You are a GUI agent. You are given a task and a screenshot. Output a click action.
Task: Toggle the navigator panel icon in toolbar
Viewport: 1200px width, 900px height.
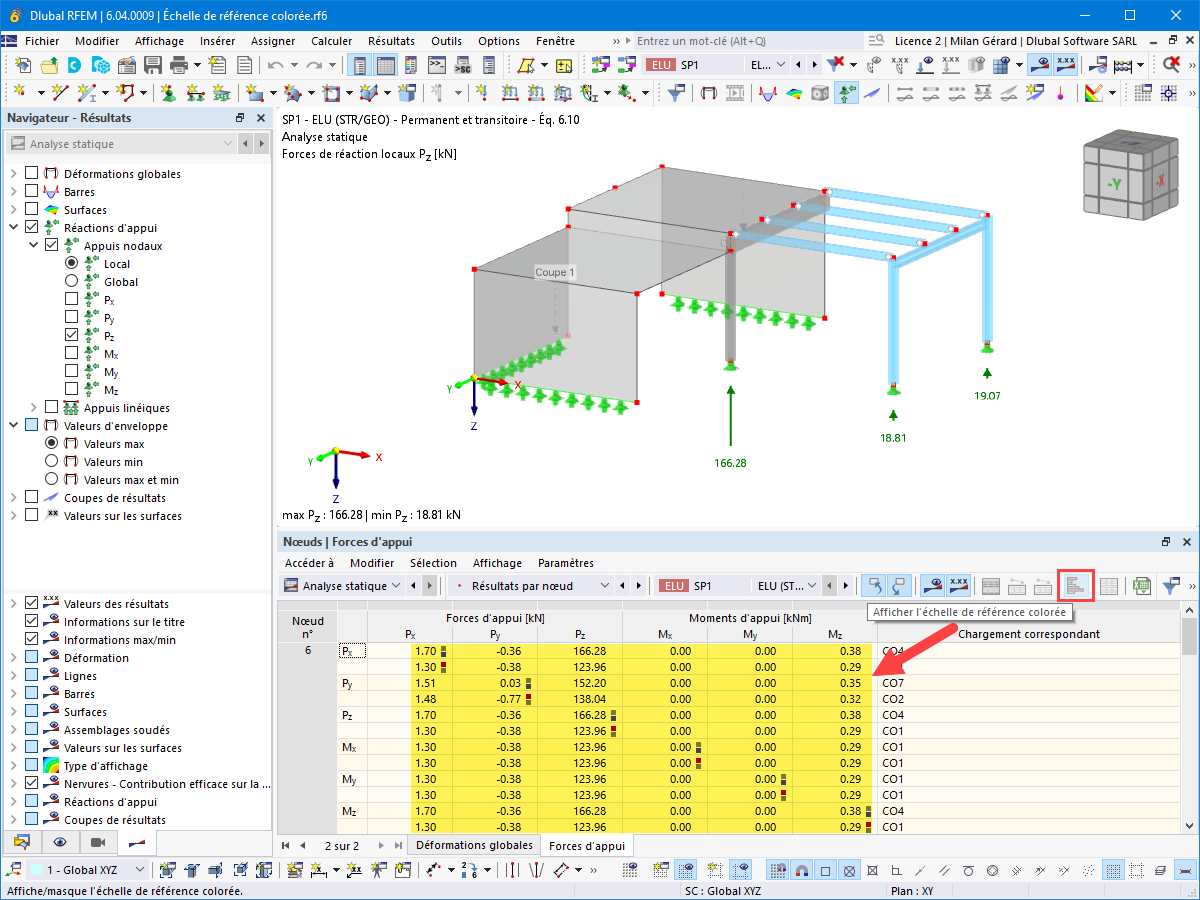tap(359, 65)
